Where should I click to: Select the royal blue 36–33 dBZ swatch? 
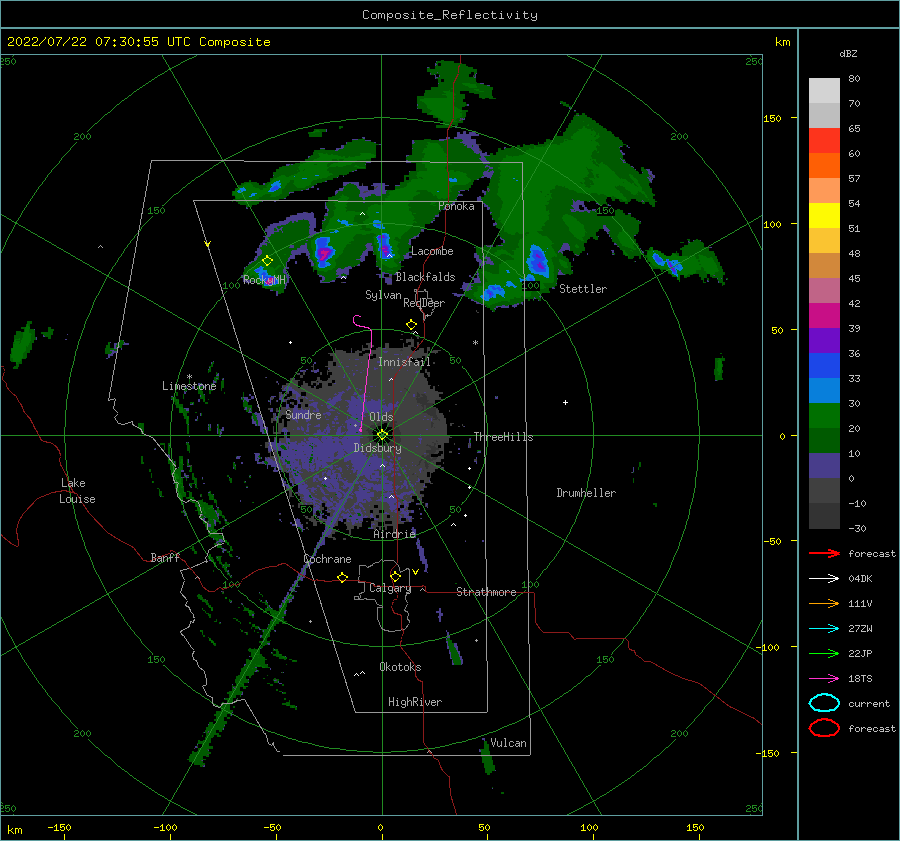[824, 366]
